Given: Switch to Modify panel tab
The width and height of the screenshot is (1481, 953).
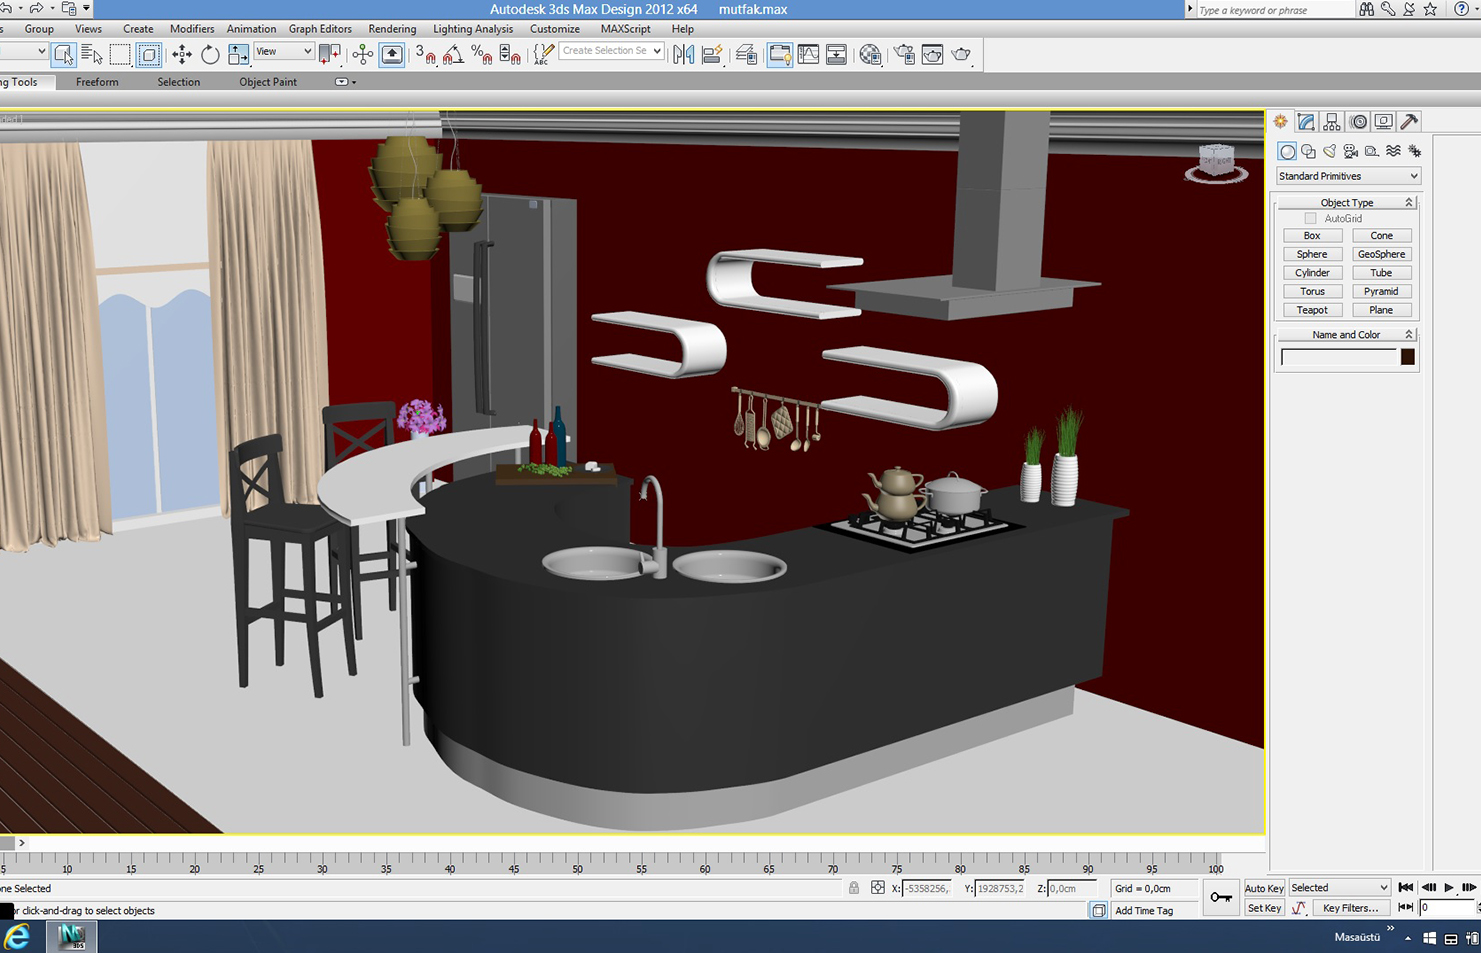Looking at the screenshot, I should tap(1306, 122).
